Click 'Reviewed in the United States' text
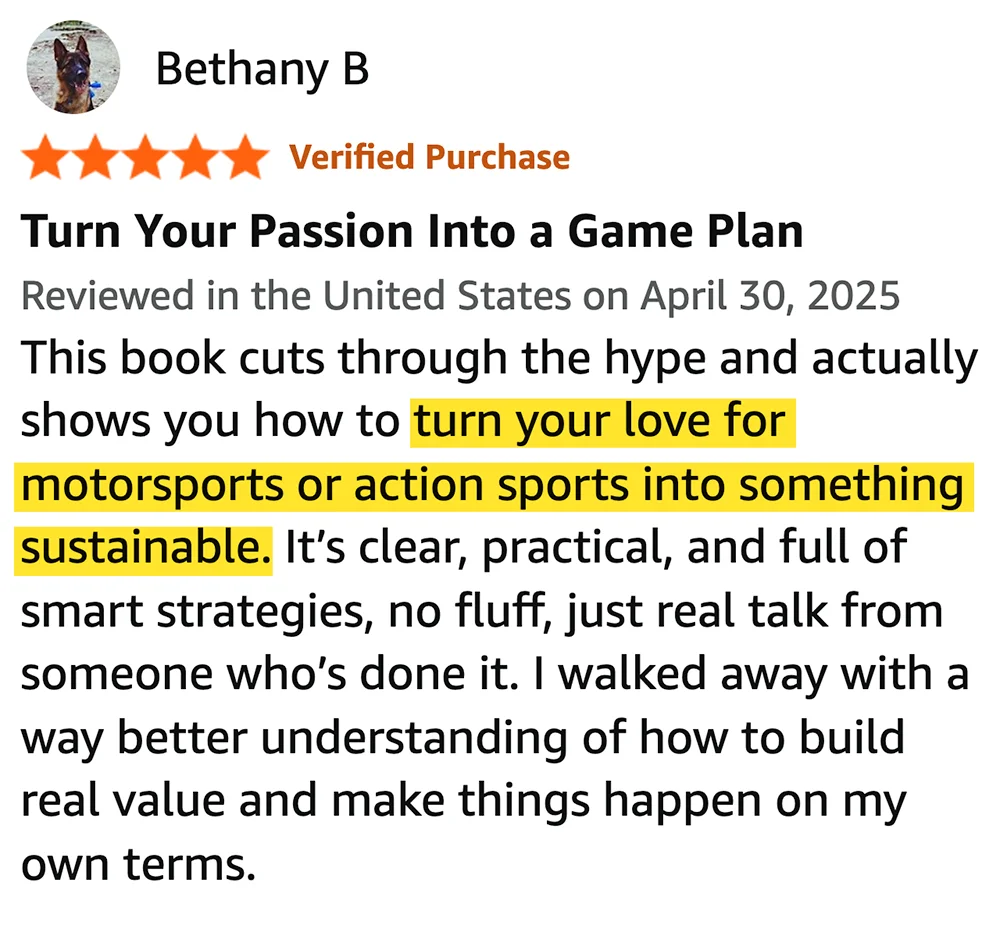The image size is (1000, 933). point(296,296)
